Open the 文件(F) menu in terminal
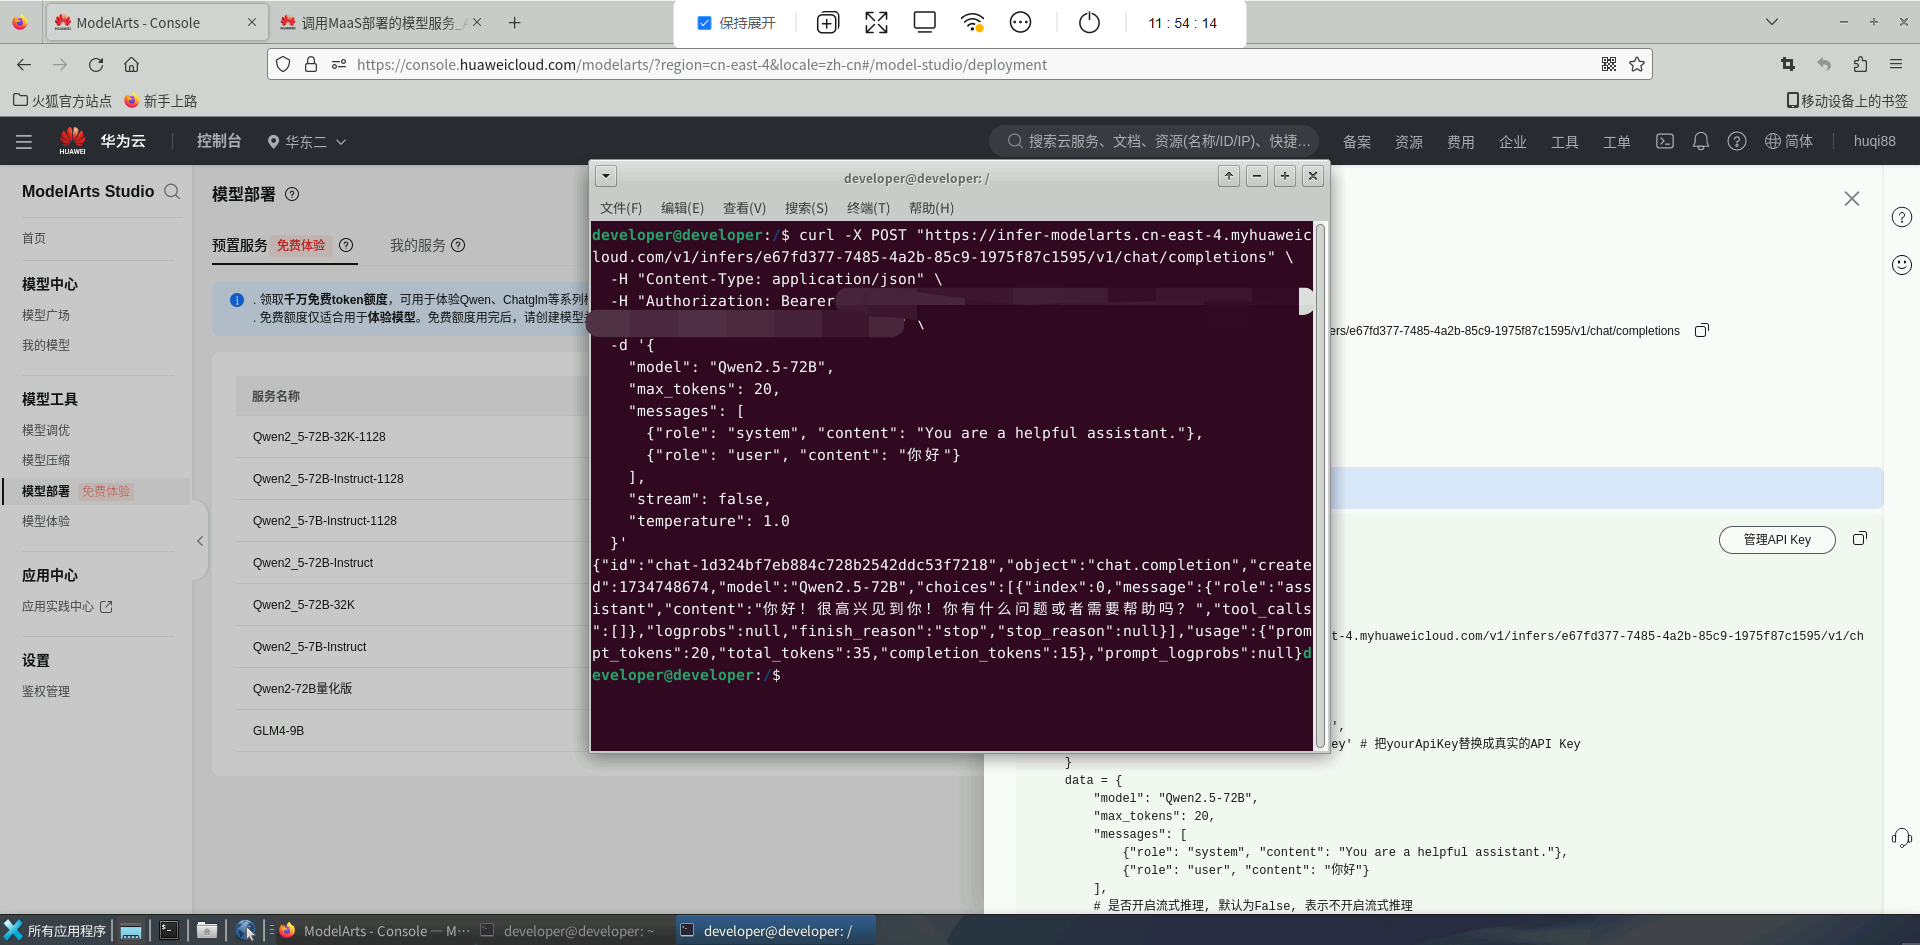 (621, 208)
